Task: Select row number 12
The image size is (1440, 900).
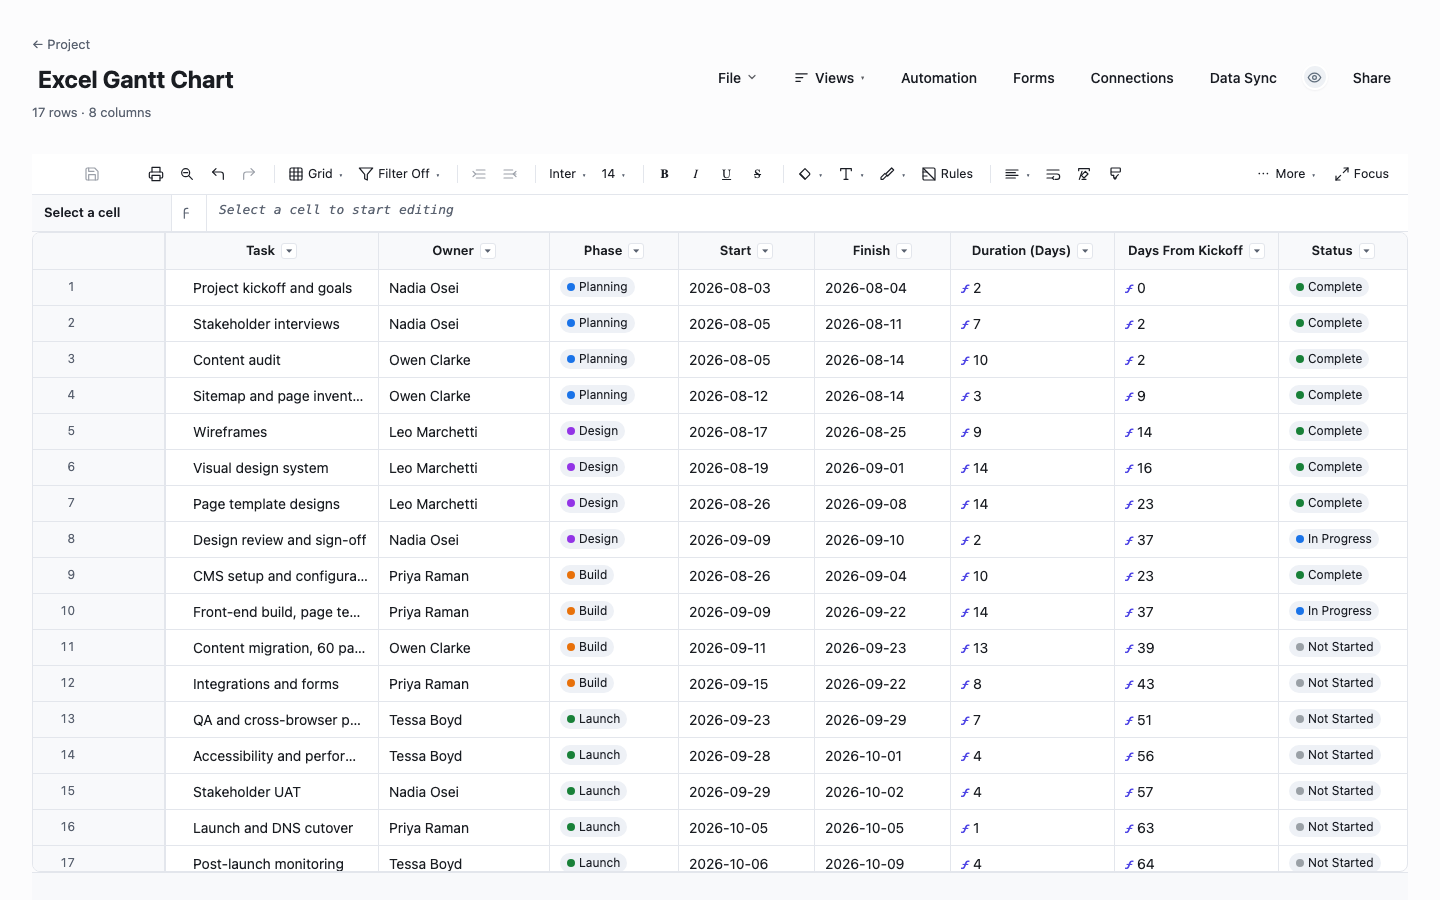Action: 68,683
